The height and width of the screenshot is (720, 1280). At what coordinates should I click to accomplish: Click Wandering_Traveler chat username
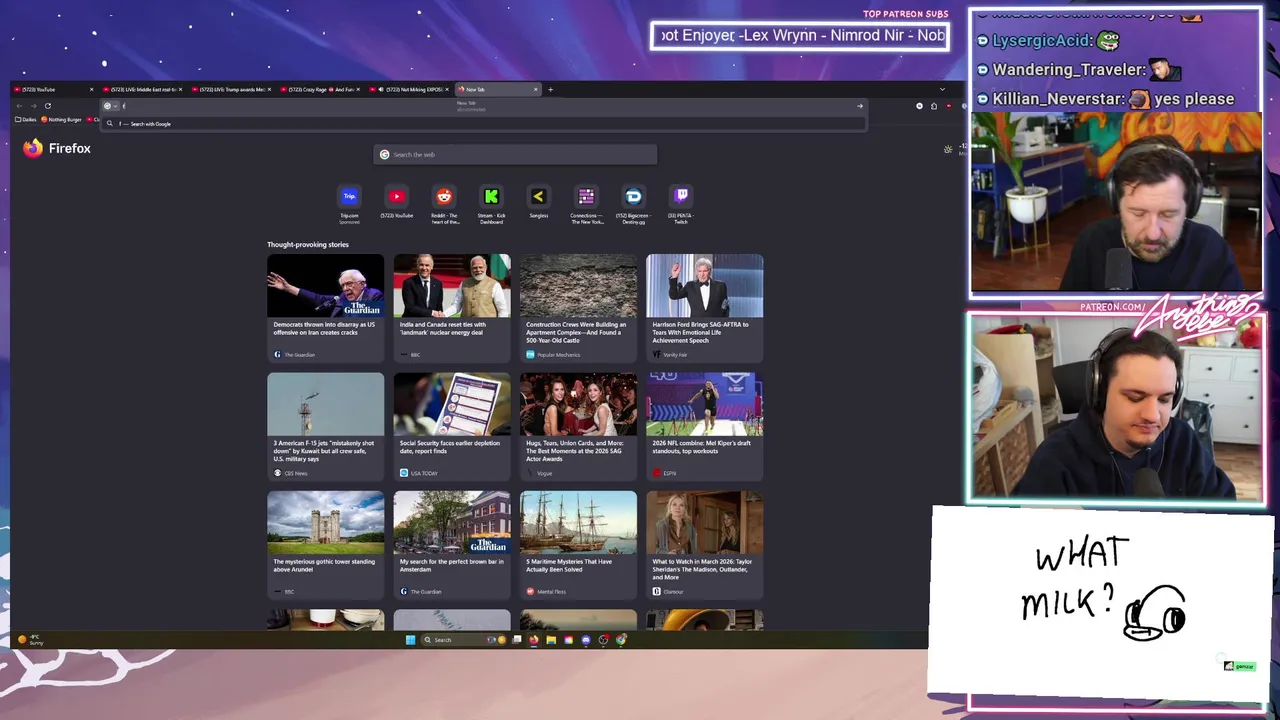click(1068, 70)
